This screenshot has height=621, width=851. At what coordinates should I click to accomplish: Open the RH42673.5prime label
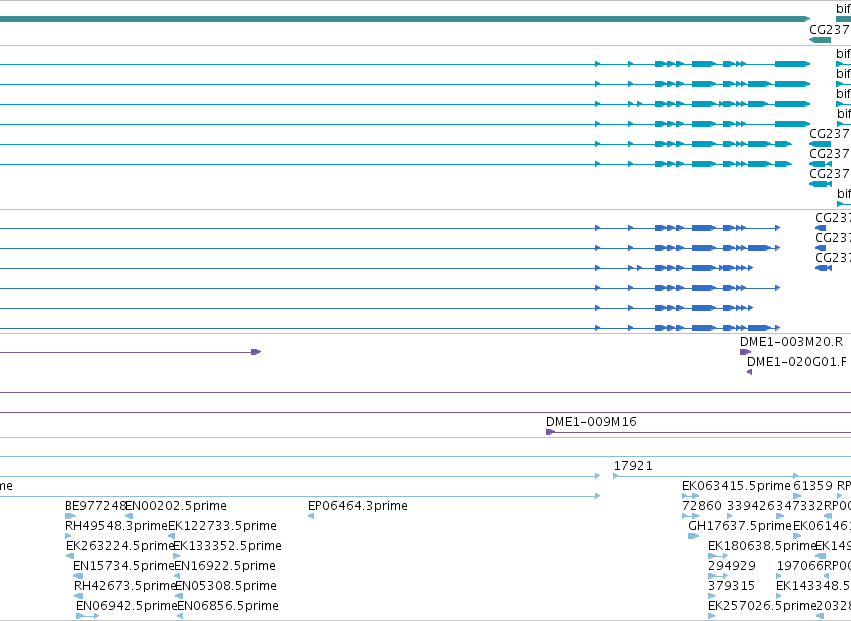point(125,586)
